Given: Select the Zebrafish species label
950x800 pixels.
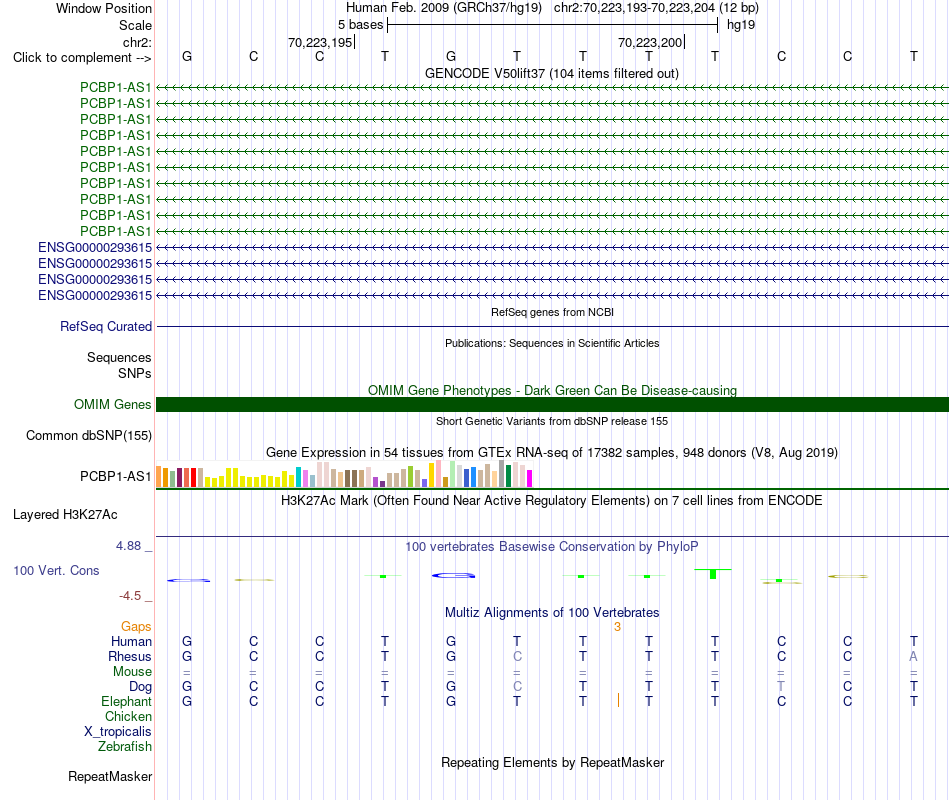Looking at the screenshot, I should coord(125,747).
